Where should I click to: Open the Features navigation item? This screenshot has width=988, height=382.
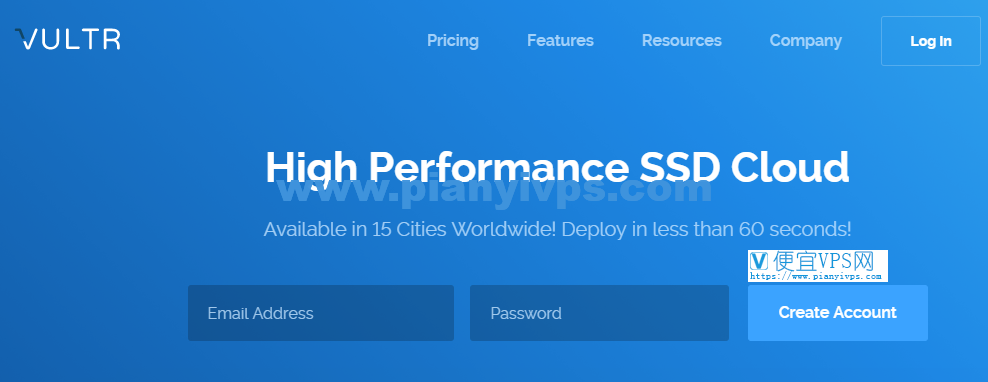(x=560, y=40)
